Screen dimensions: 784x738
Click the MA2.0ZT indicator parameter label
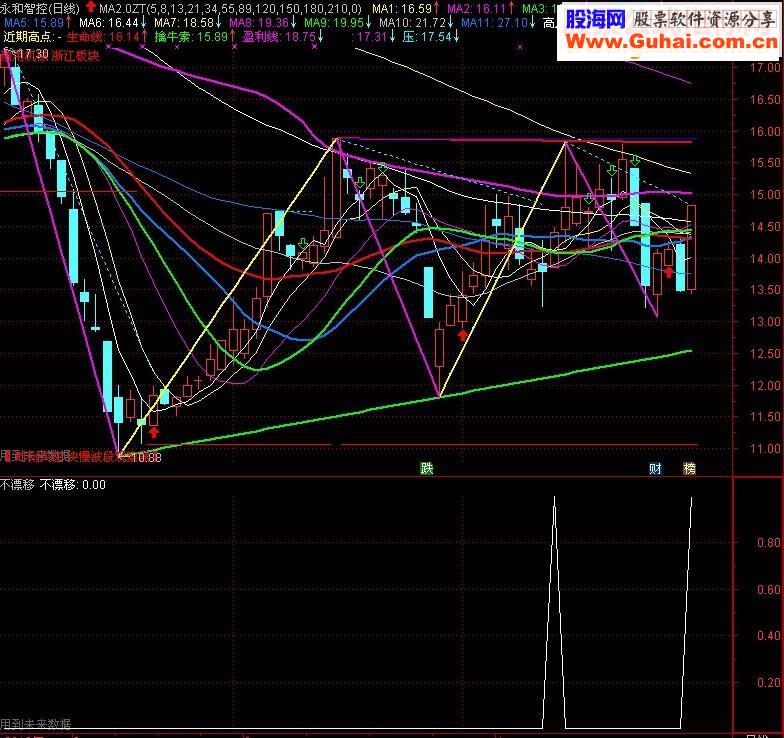pos(230,8)
